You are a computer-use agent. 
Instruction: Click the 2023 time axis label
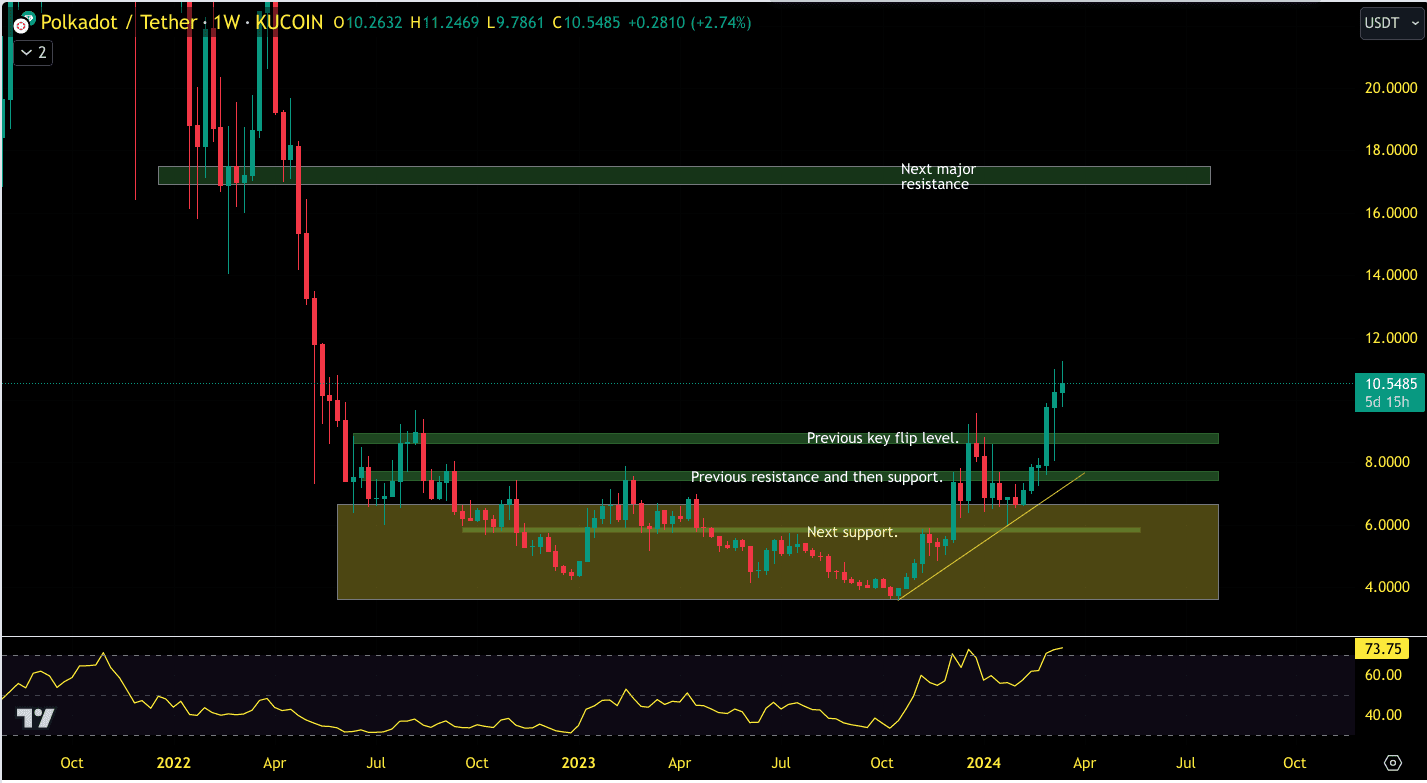578,763
